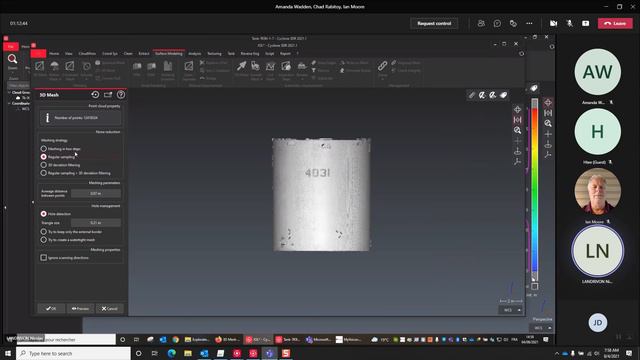
Task: Click the 'Triangle size' value field
Action: (96, 223)
